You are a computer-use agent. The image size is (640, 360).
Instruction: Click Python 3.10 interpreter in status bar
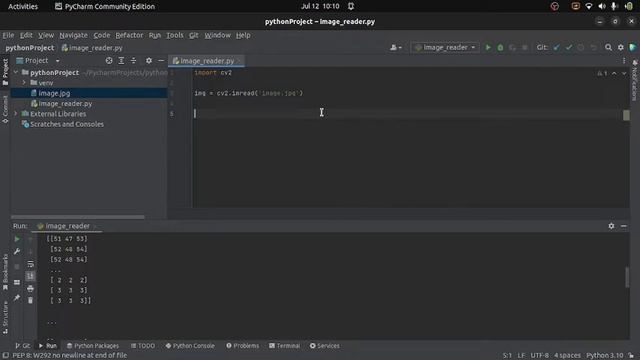[x=604, y=356]
